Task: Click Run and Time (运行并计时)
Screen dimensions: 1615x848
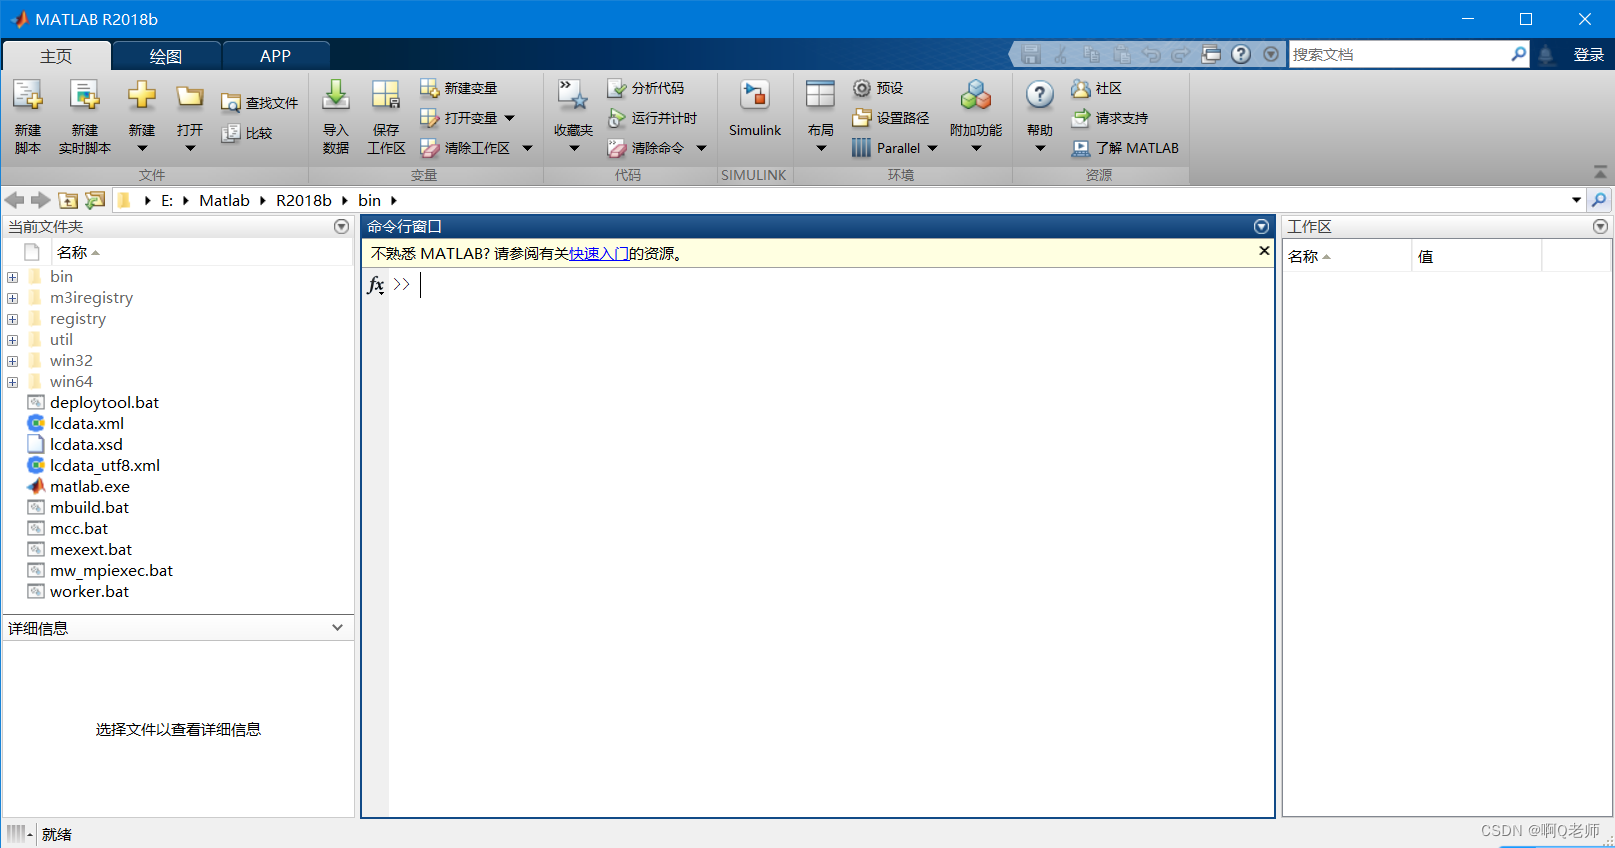Action: [x=653, y=118]
